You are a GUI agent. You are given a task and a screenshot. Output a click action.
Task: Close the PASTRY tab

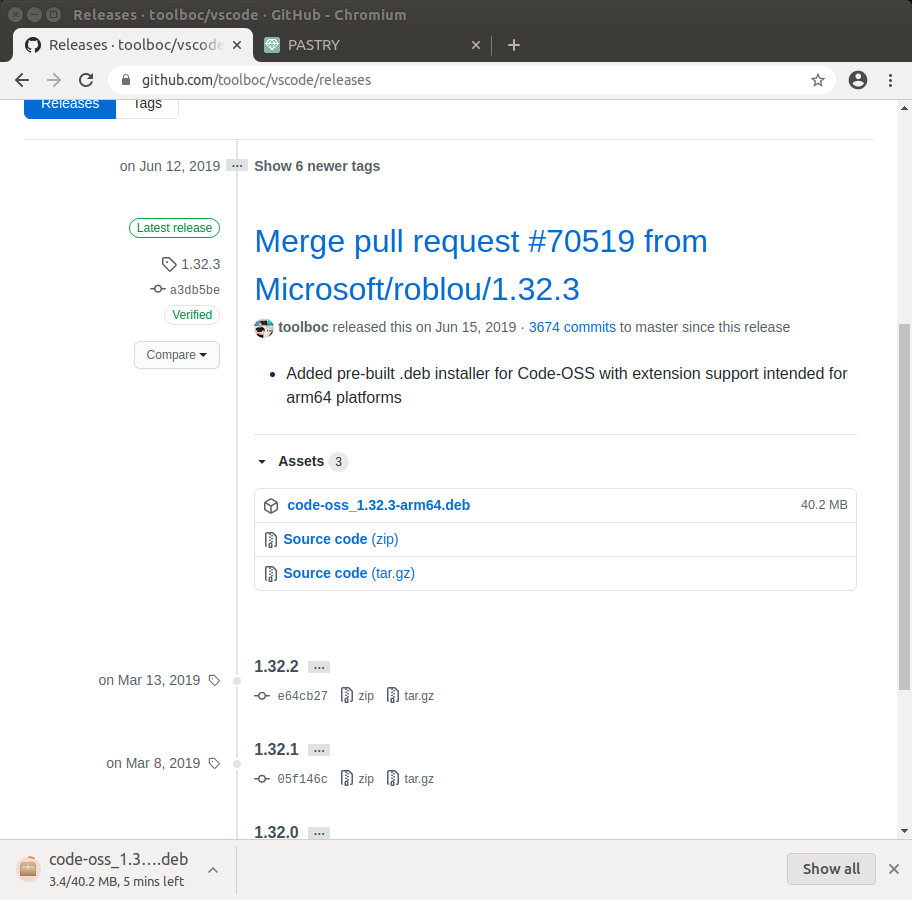pos(476,45)
